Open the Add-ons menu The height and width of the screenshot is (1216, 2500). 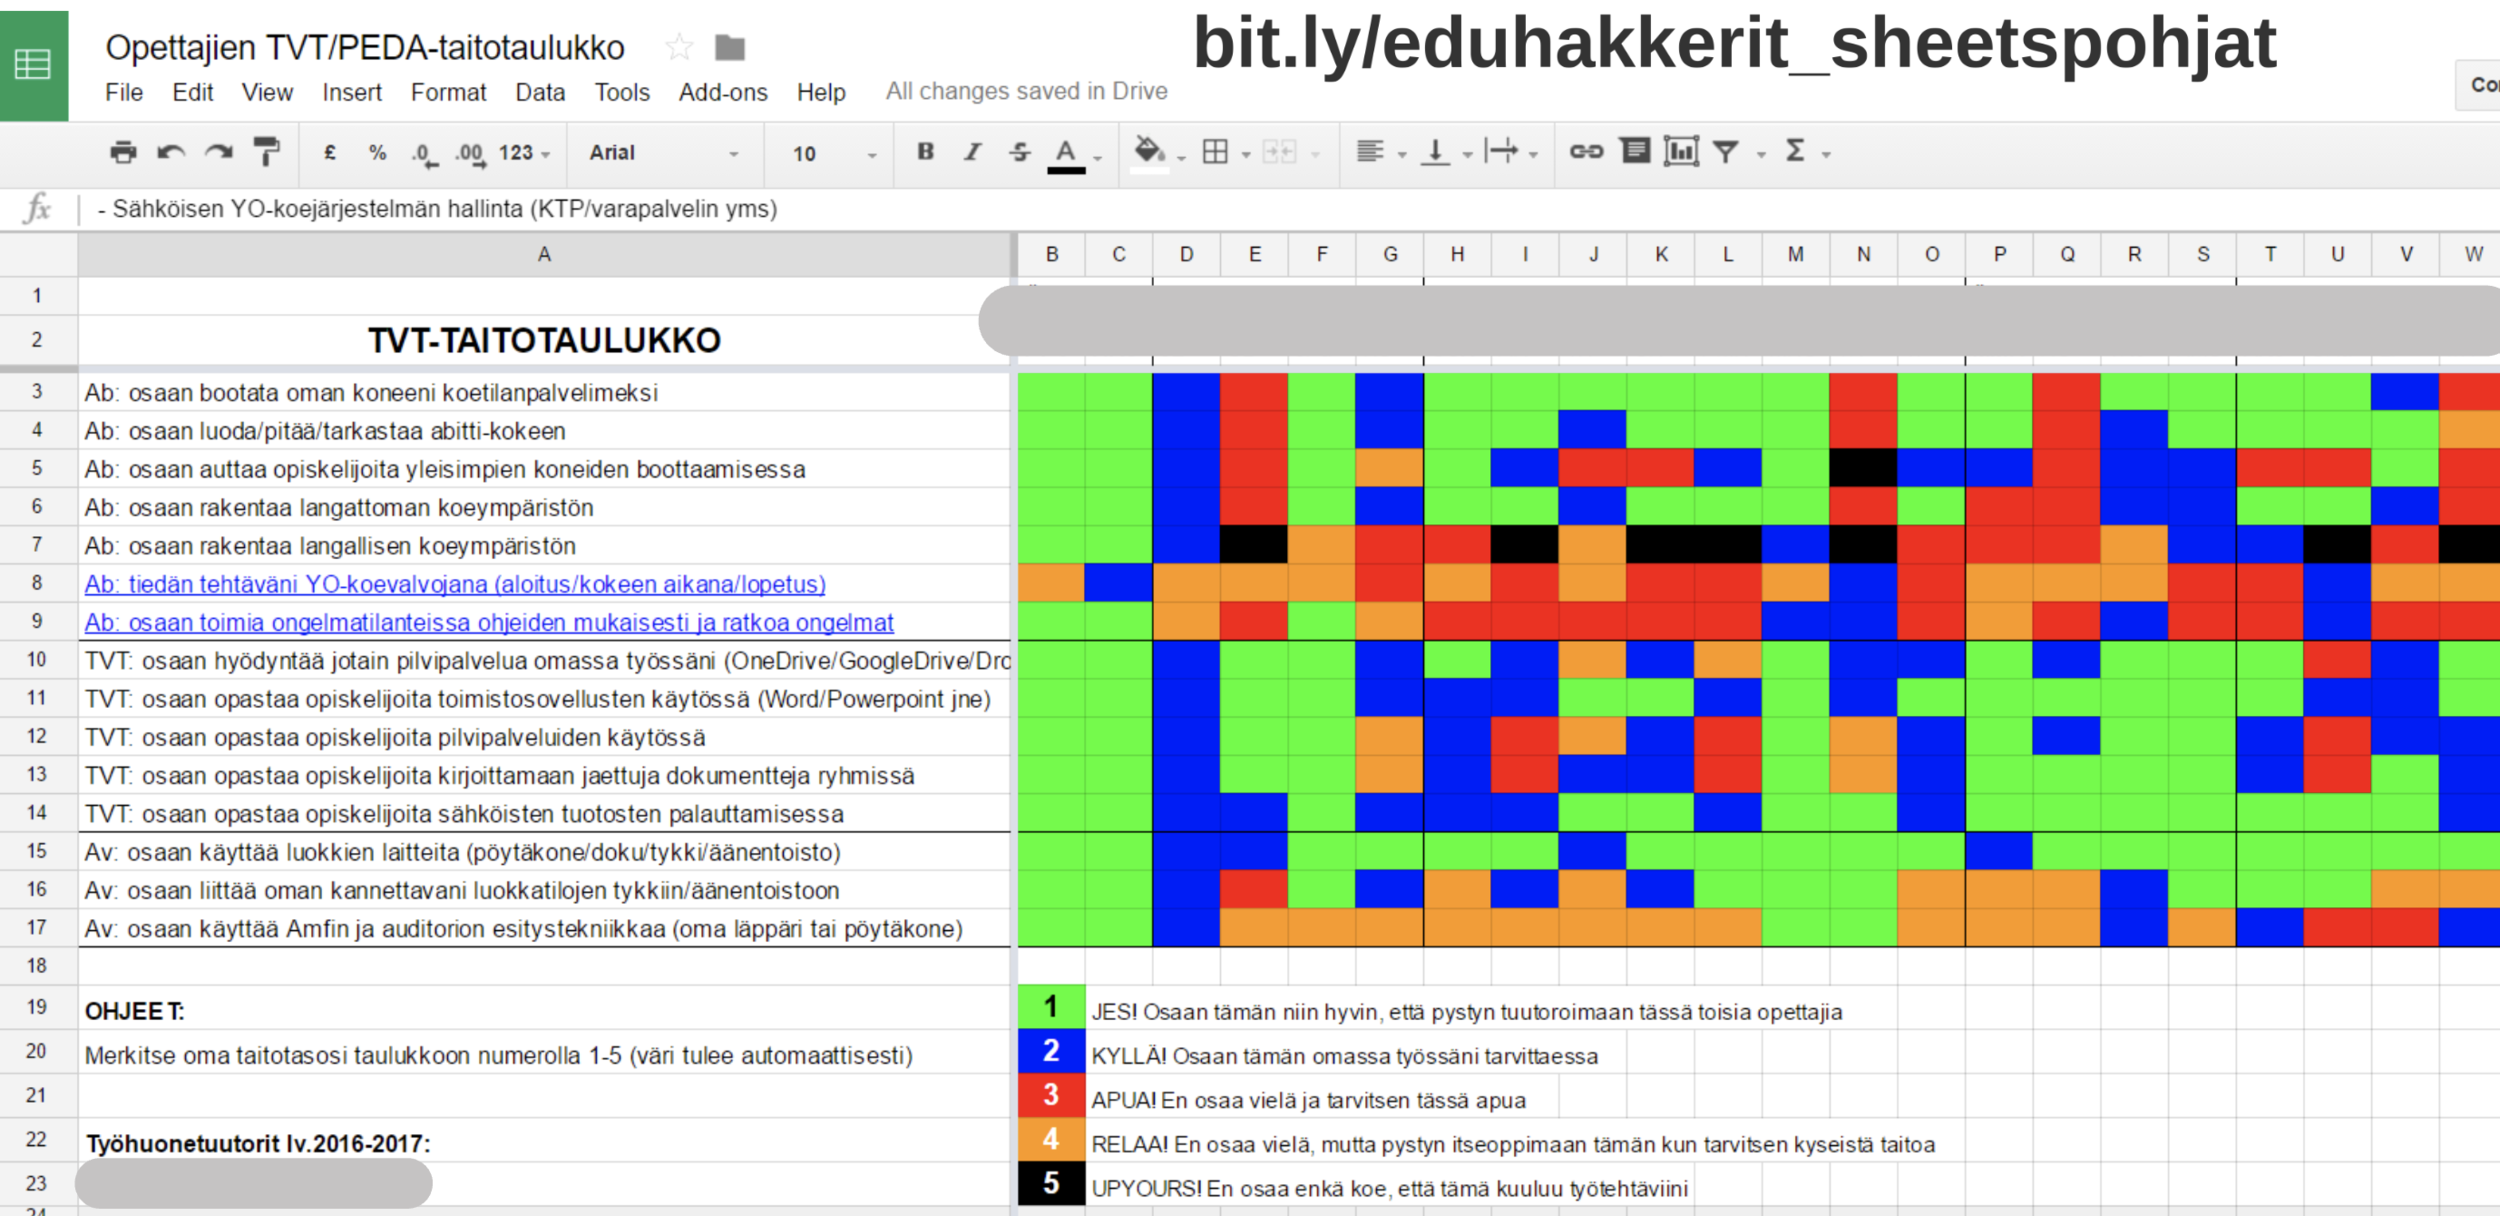[722, 92]
